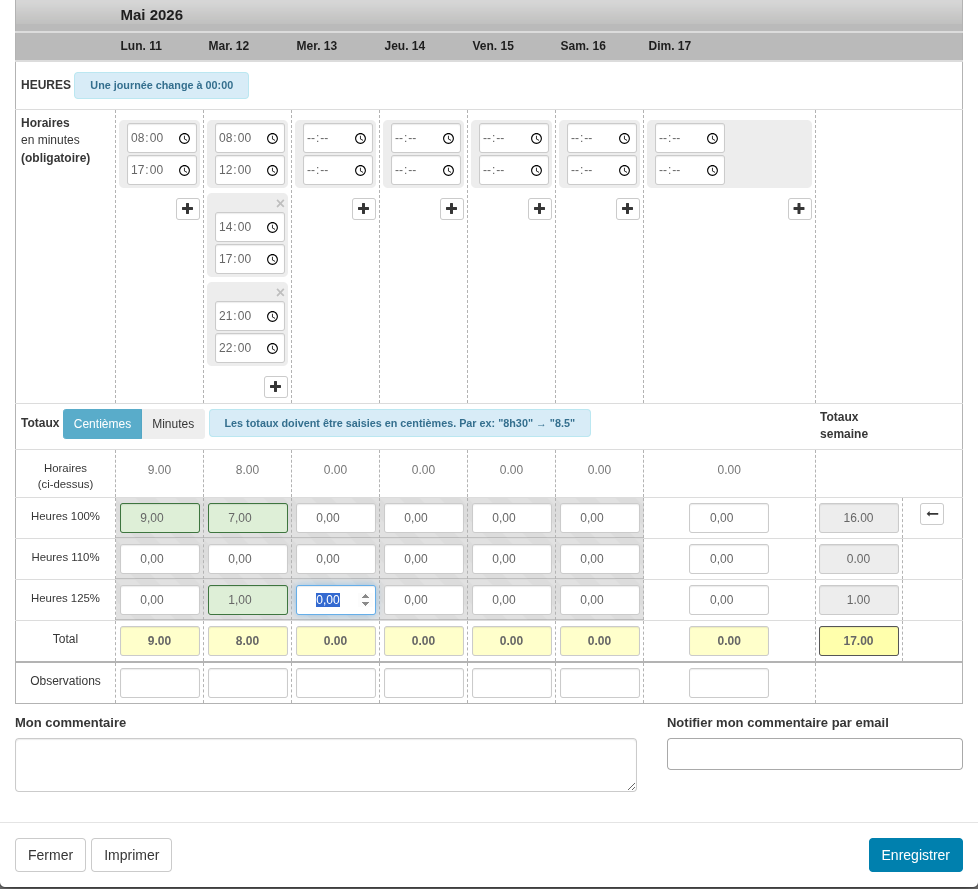Remove the 21:00–22:00 slot on Tuesday
The width and height of the screenshot is (978, 889).
(280, 292)
